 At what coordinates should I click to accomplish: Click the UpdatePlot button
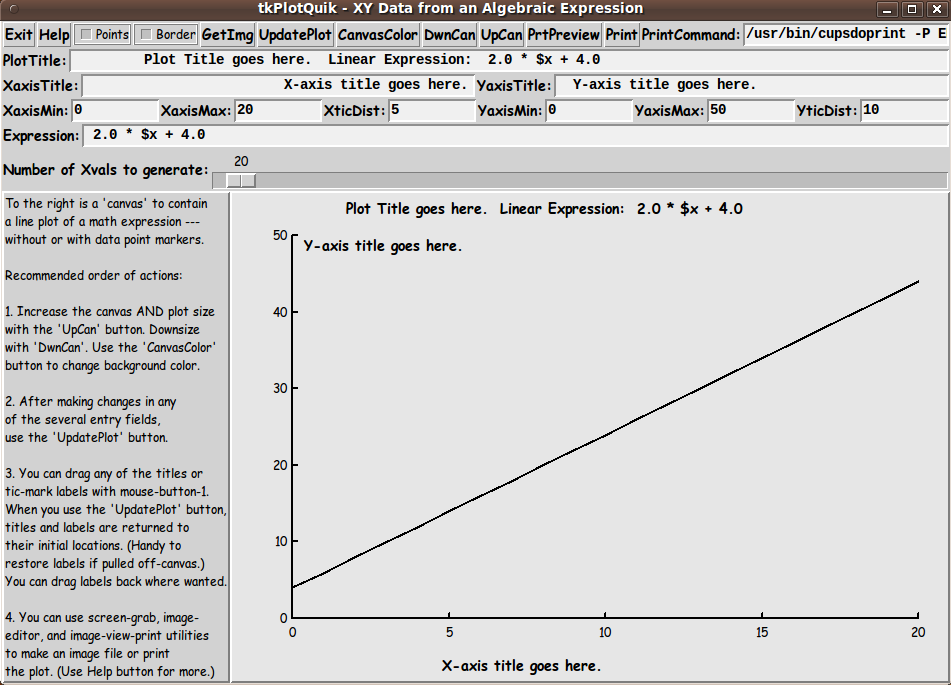[x=295, y=35]
